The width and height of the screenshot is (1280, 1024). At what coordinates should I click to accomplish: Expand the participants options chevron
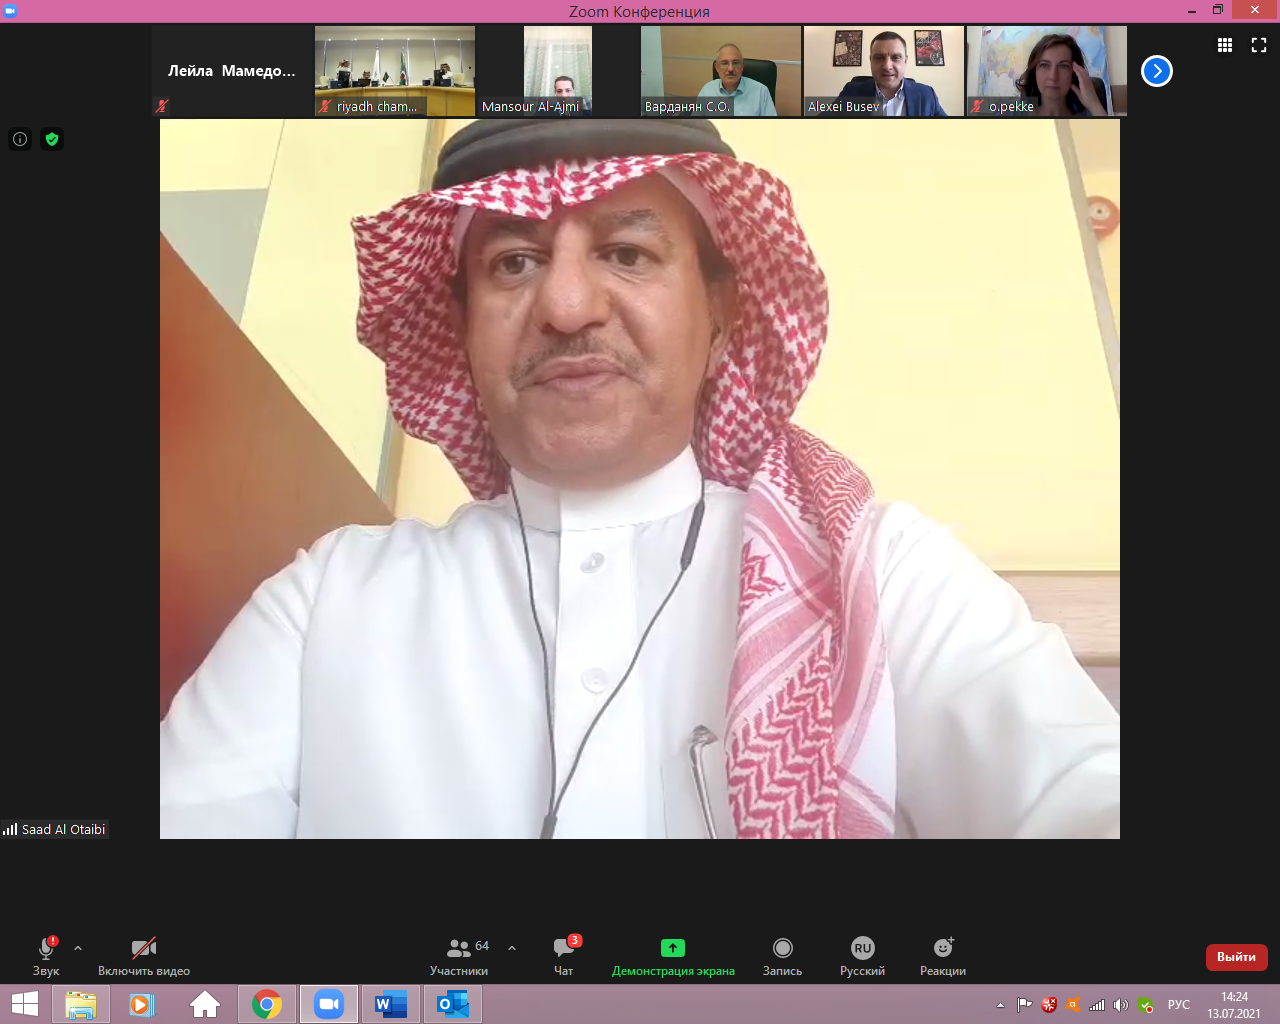512,948
